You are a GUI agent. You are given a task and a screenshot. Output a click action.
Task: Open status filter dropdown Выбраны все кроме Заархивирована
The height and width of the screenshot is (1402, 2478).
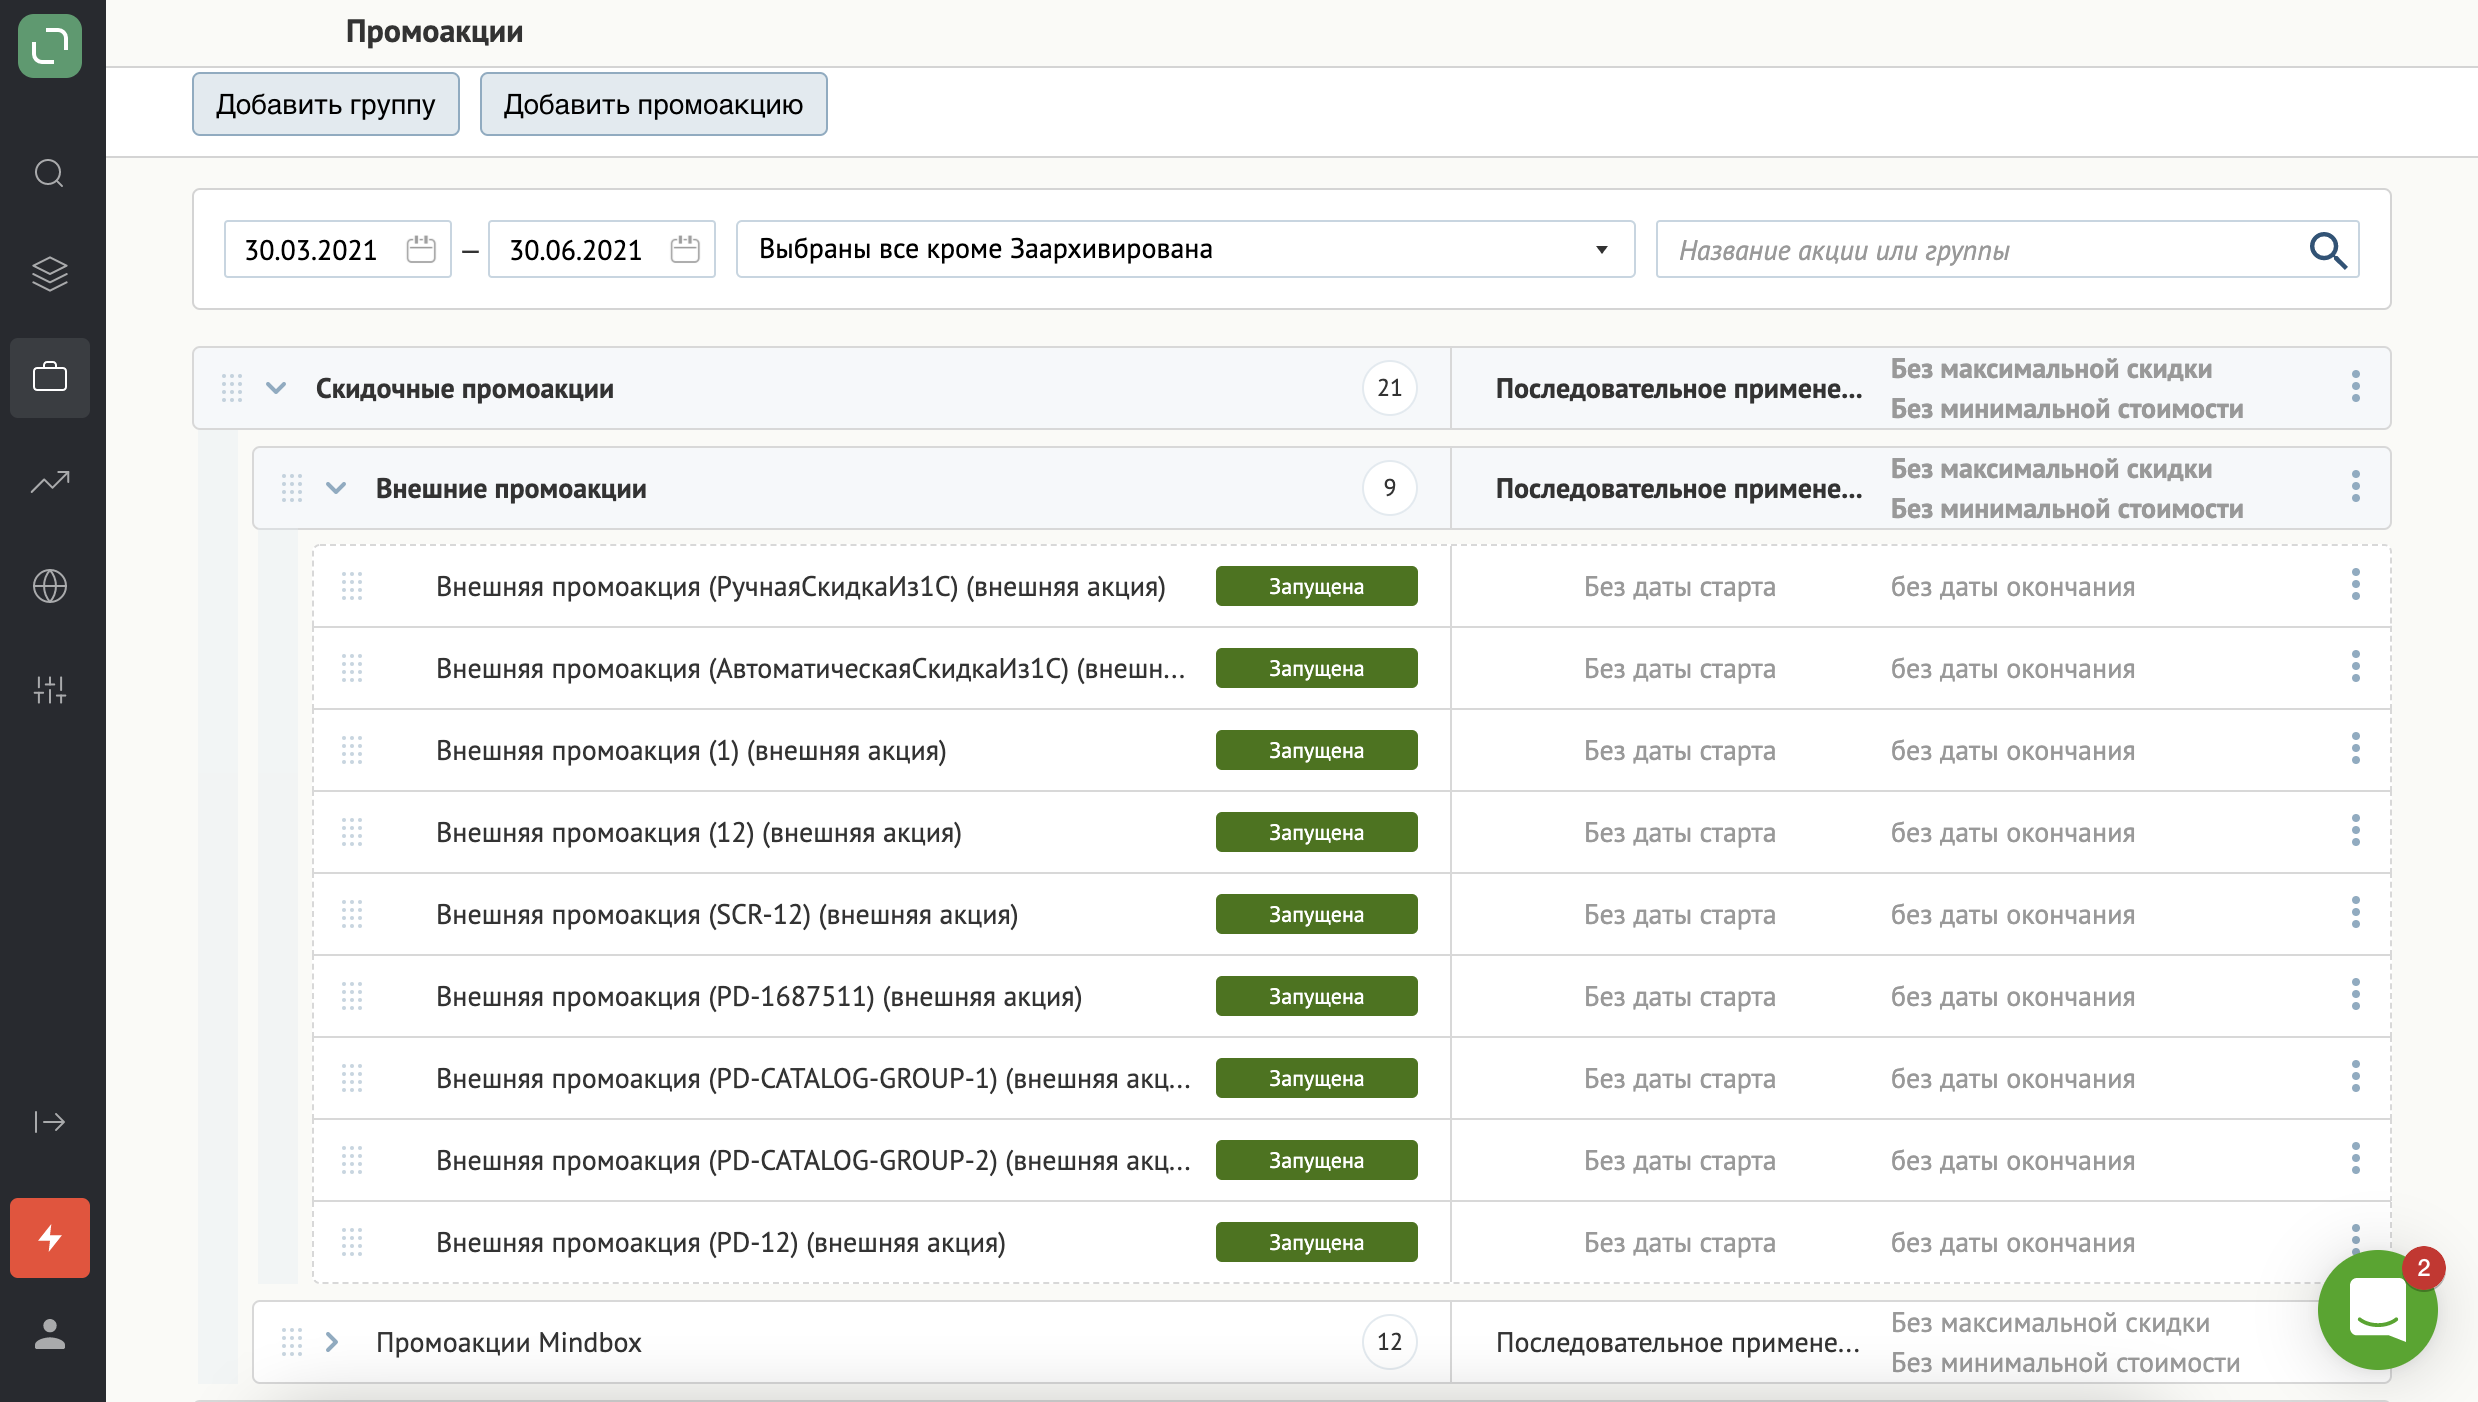(x=1185, y=249)
